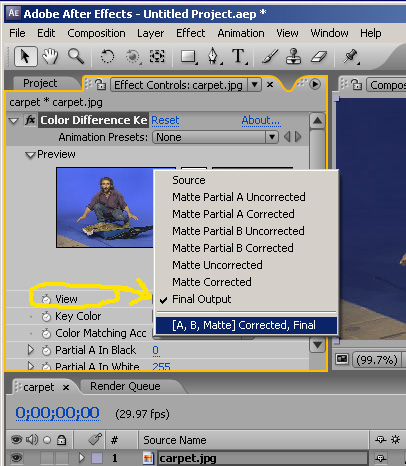The image size is (406, 466).
Task: Select [A, B, Matte] Corrected, Final
Action: [247, 325]
